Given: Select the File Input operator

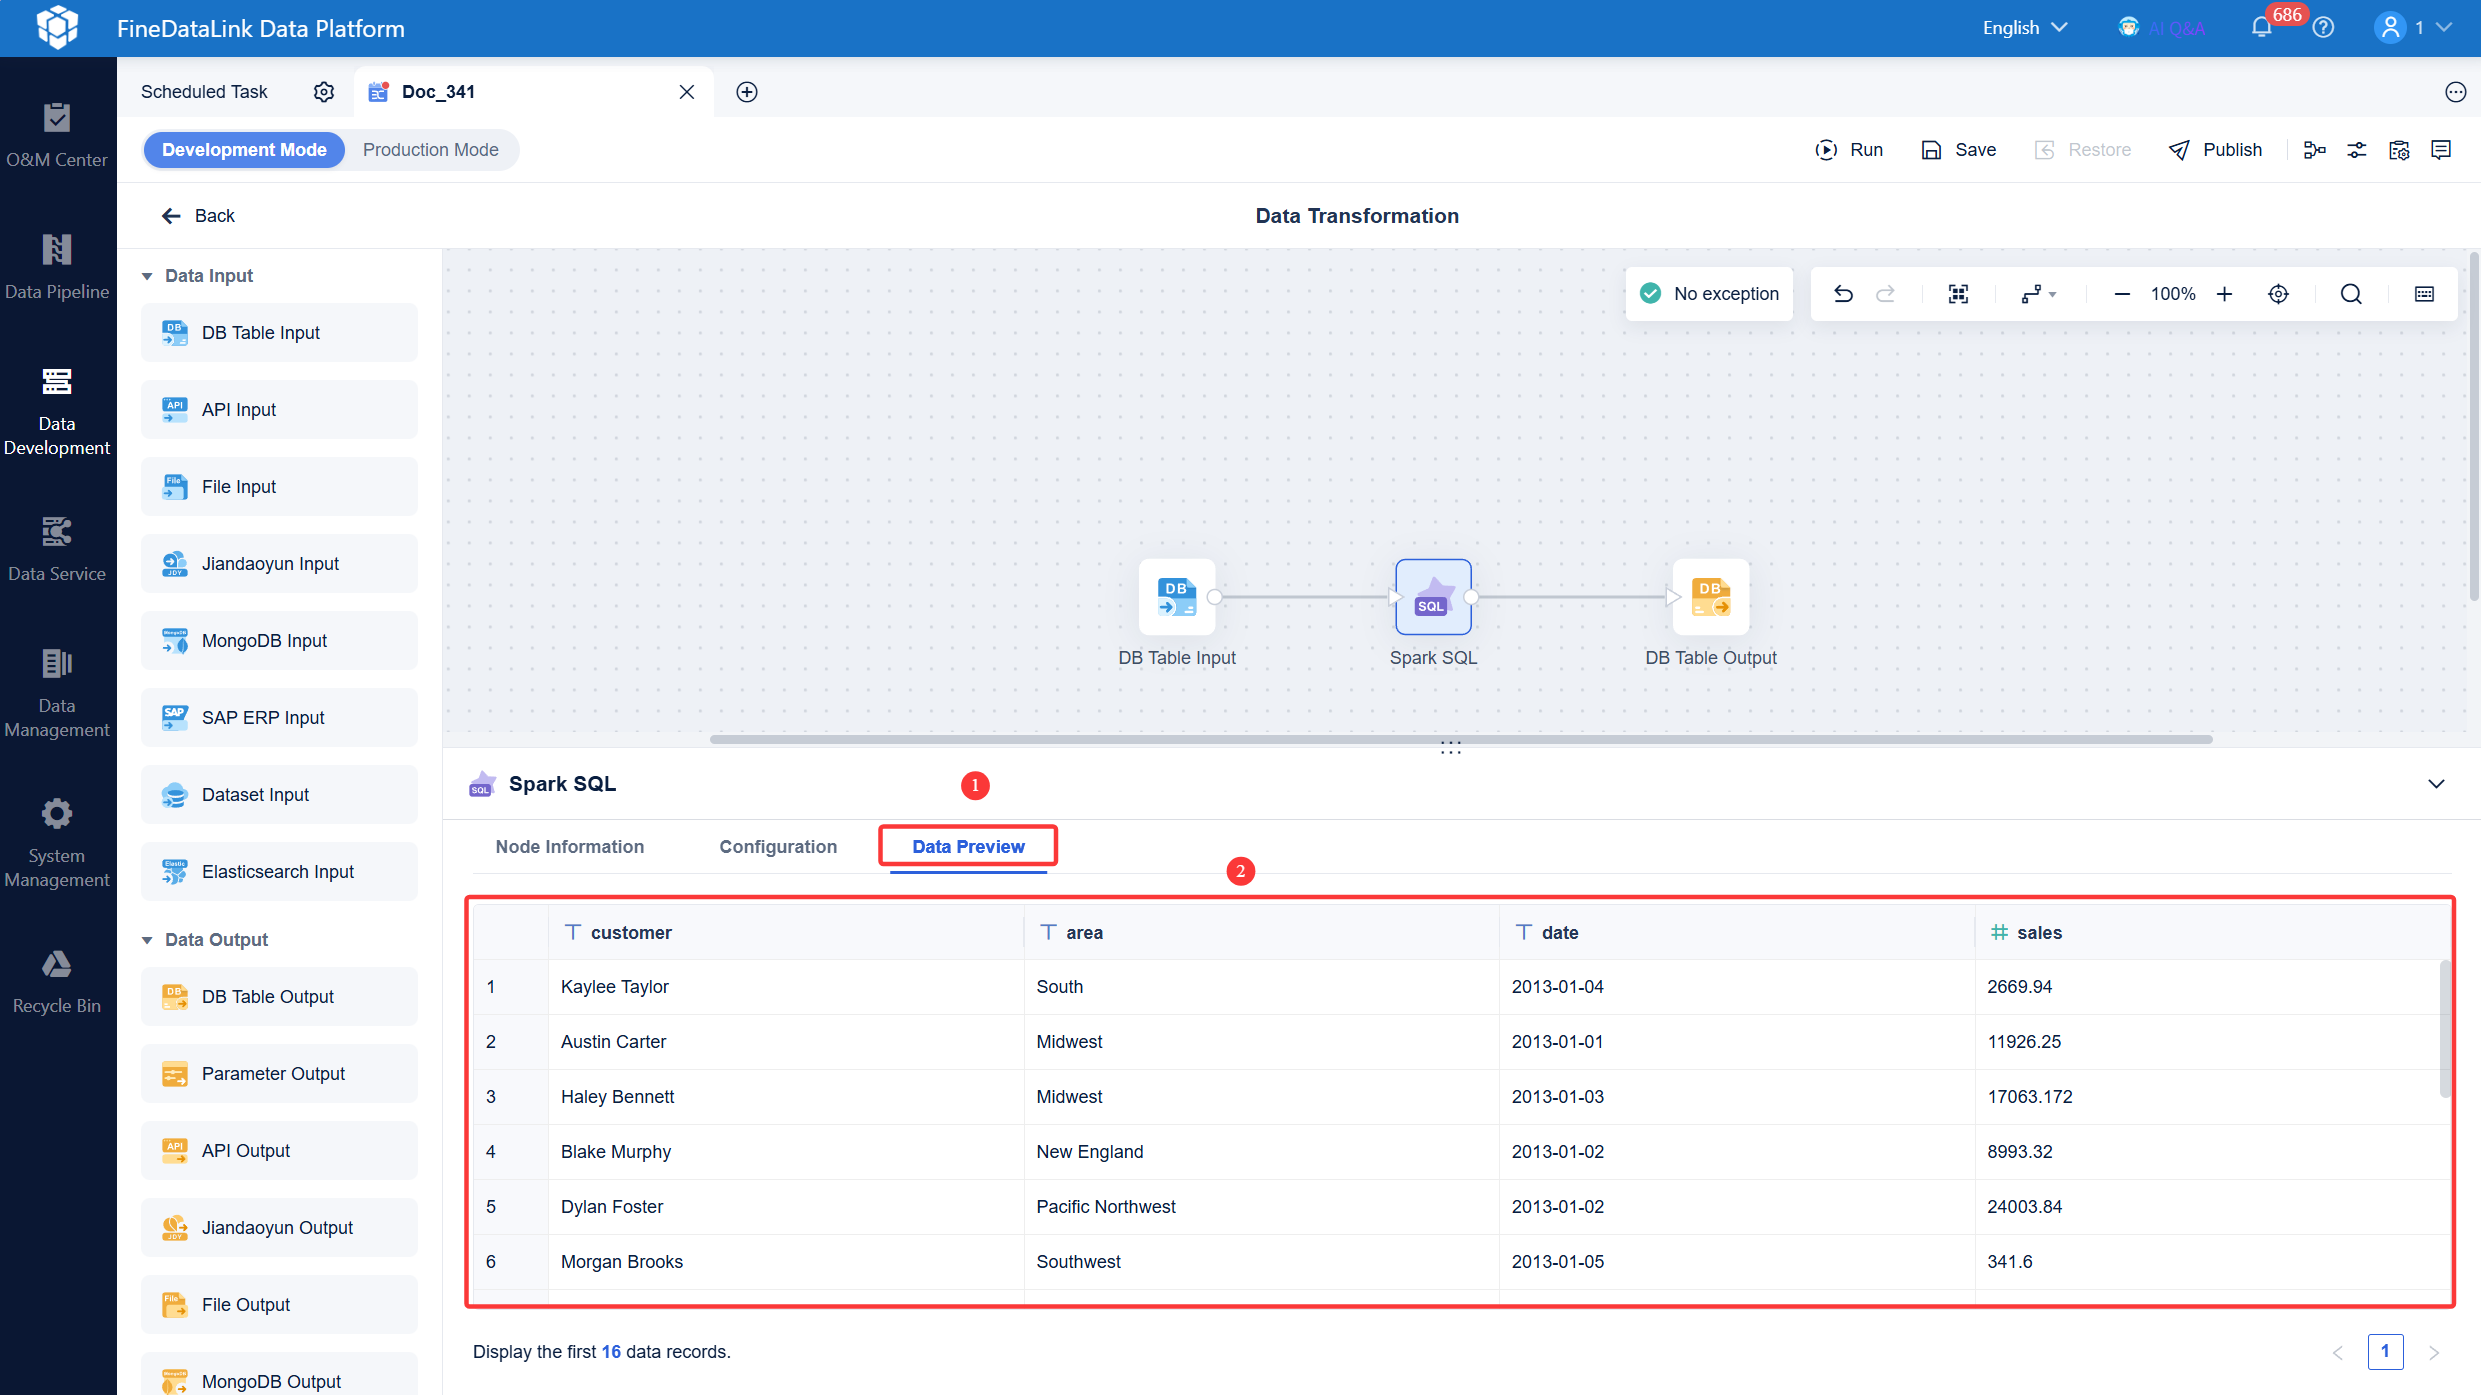Looking at the screenshot, I should (279, 487).
